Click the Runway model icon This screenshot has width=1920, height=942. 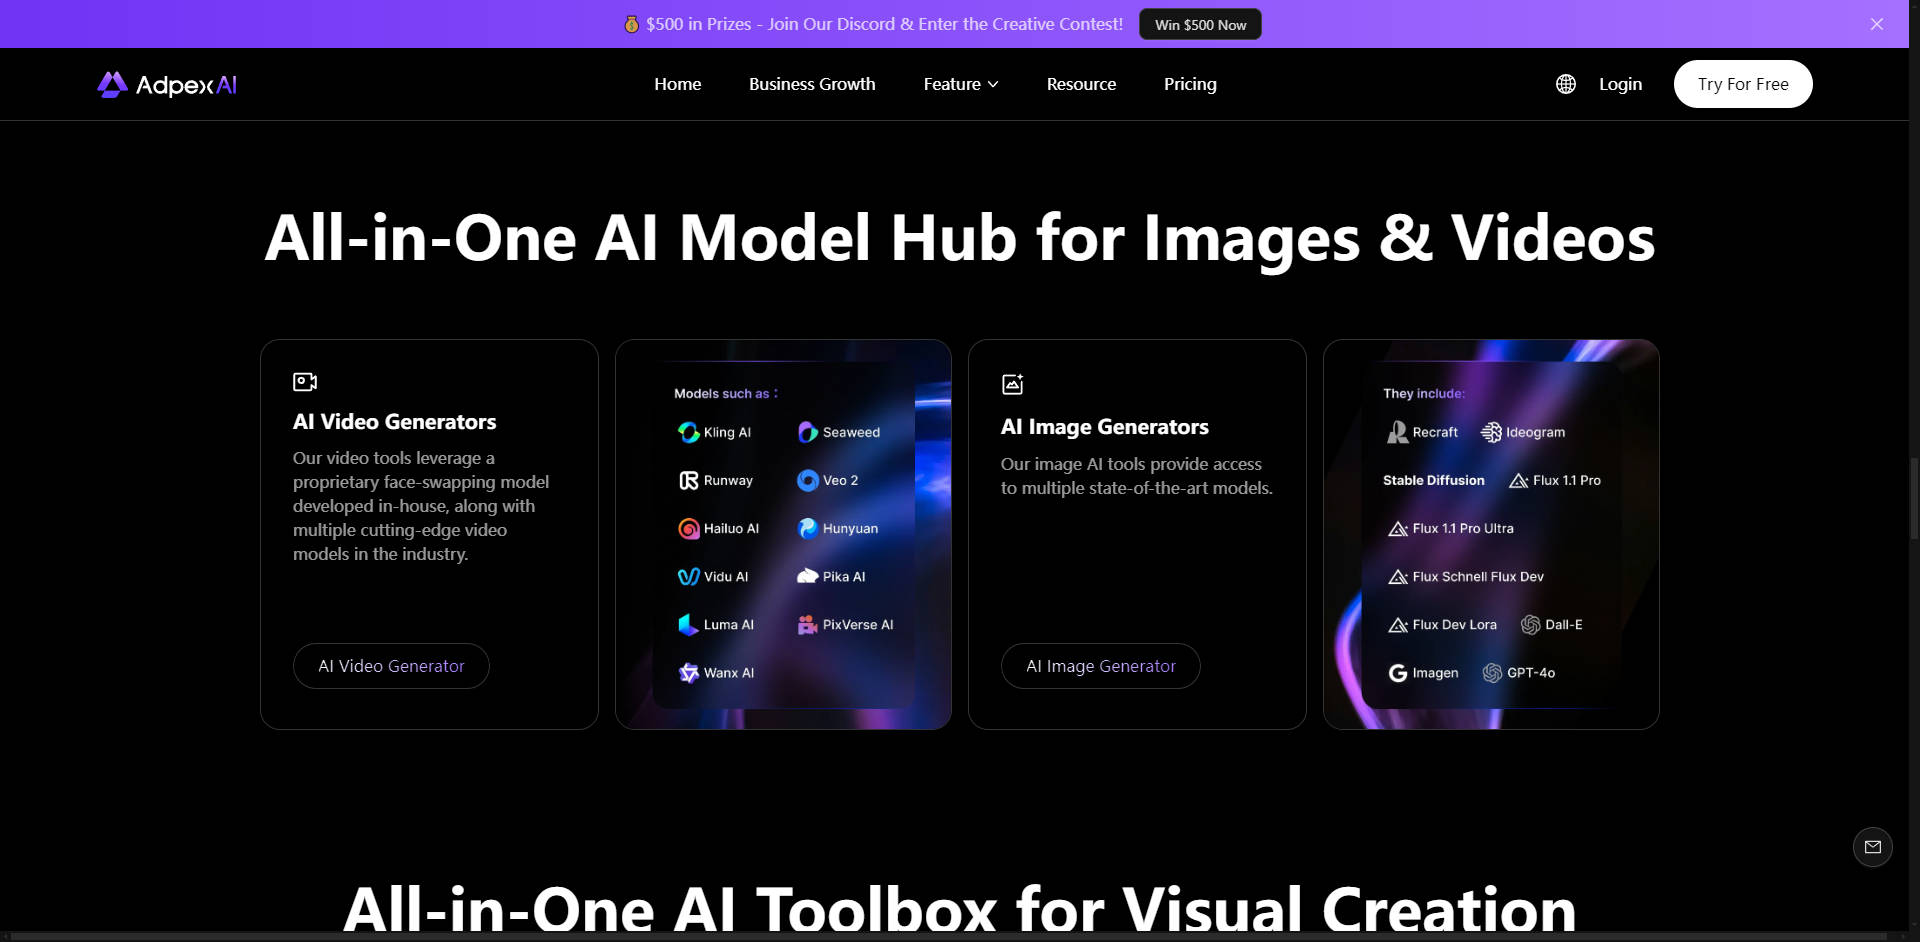689,481
